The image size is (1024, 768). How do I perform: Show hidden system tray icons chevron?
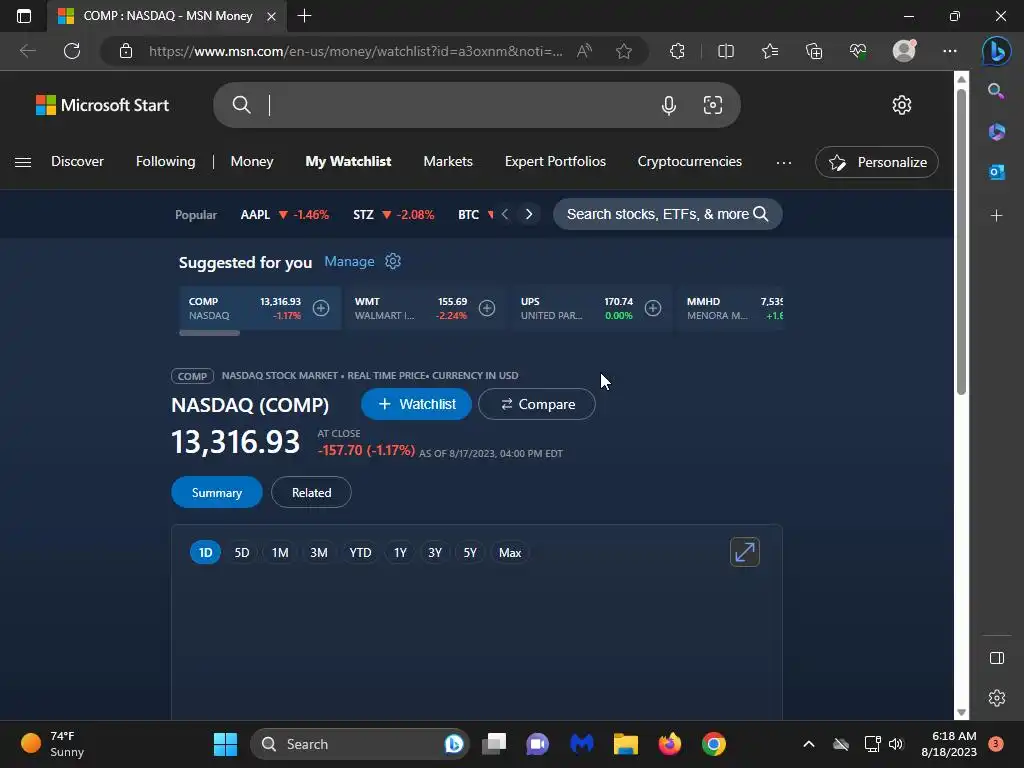(x=808, y=744)
